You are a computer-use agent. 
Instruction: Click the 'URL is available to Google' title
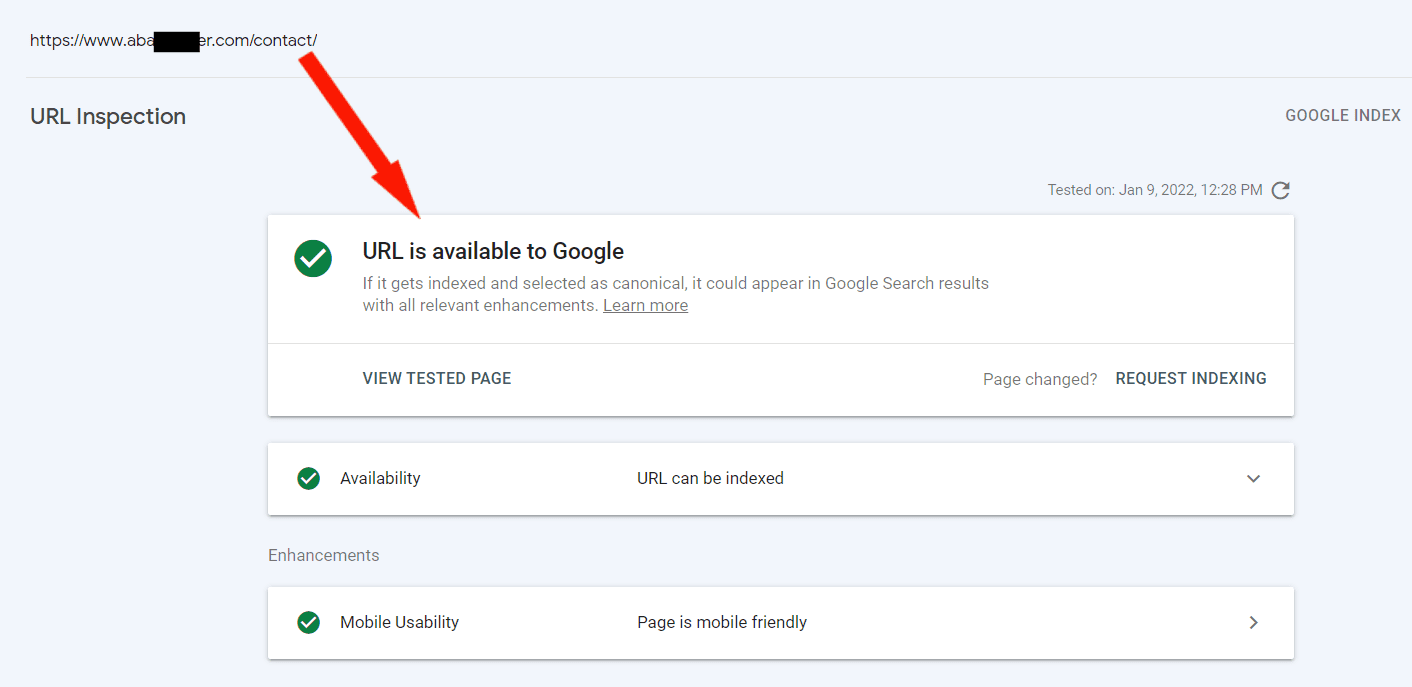coord(493,251)
